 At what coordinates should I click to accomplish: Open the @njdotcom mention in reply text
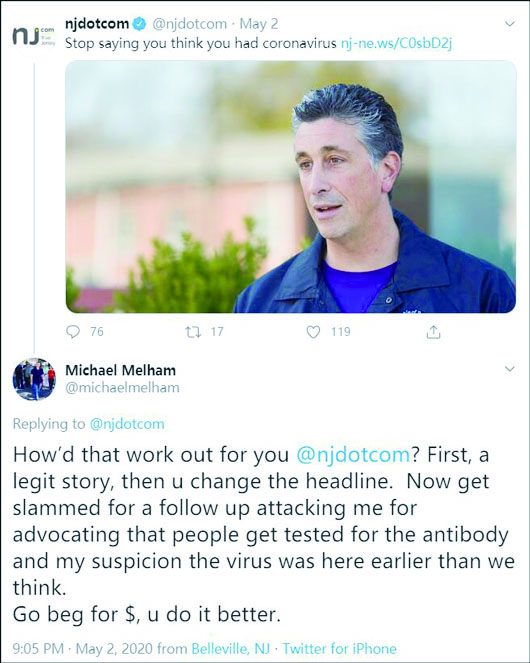pyautogui.click(x=353, y=455)
